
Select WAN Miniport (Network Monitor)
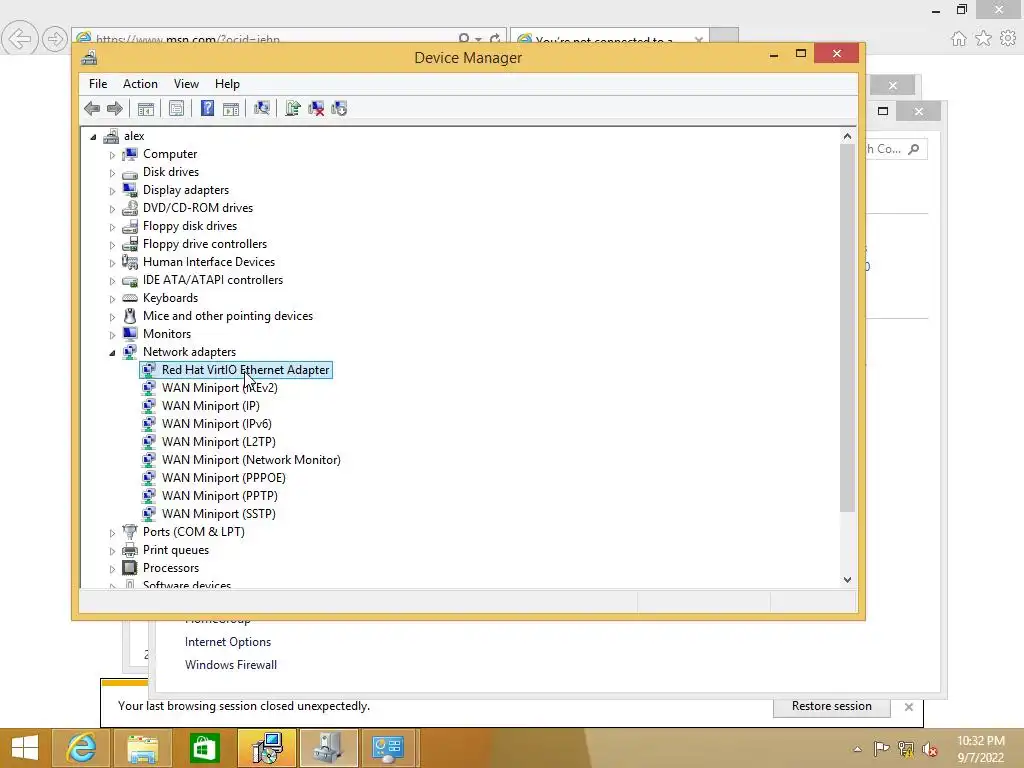[251, 460]
